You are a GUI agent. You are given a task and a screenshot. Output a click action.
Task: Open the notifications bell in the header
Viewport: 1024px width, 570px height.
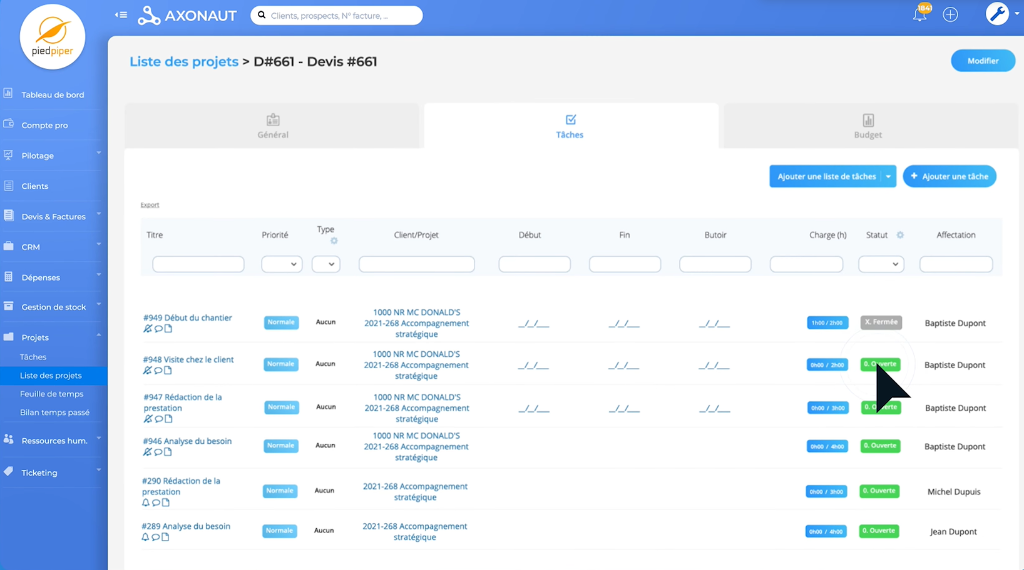[919, 14]
